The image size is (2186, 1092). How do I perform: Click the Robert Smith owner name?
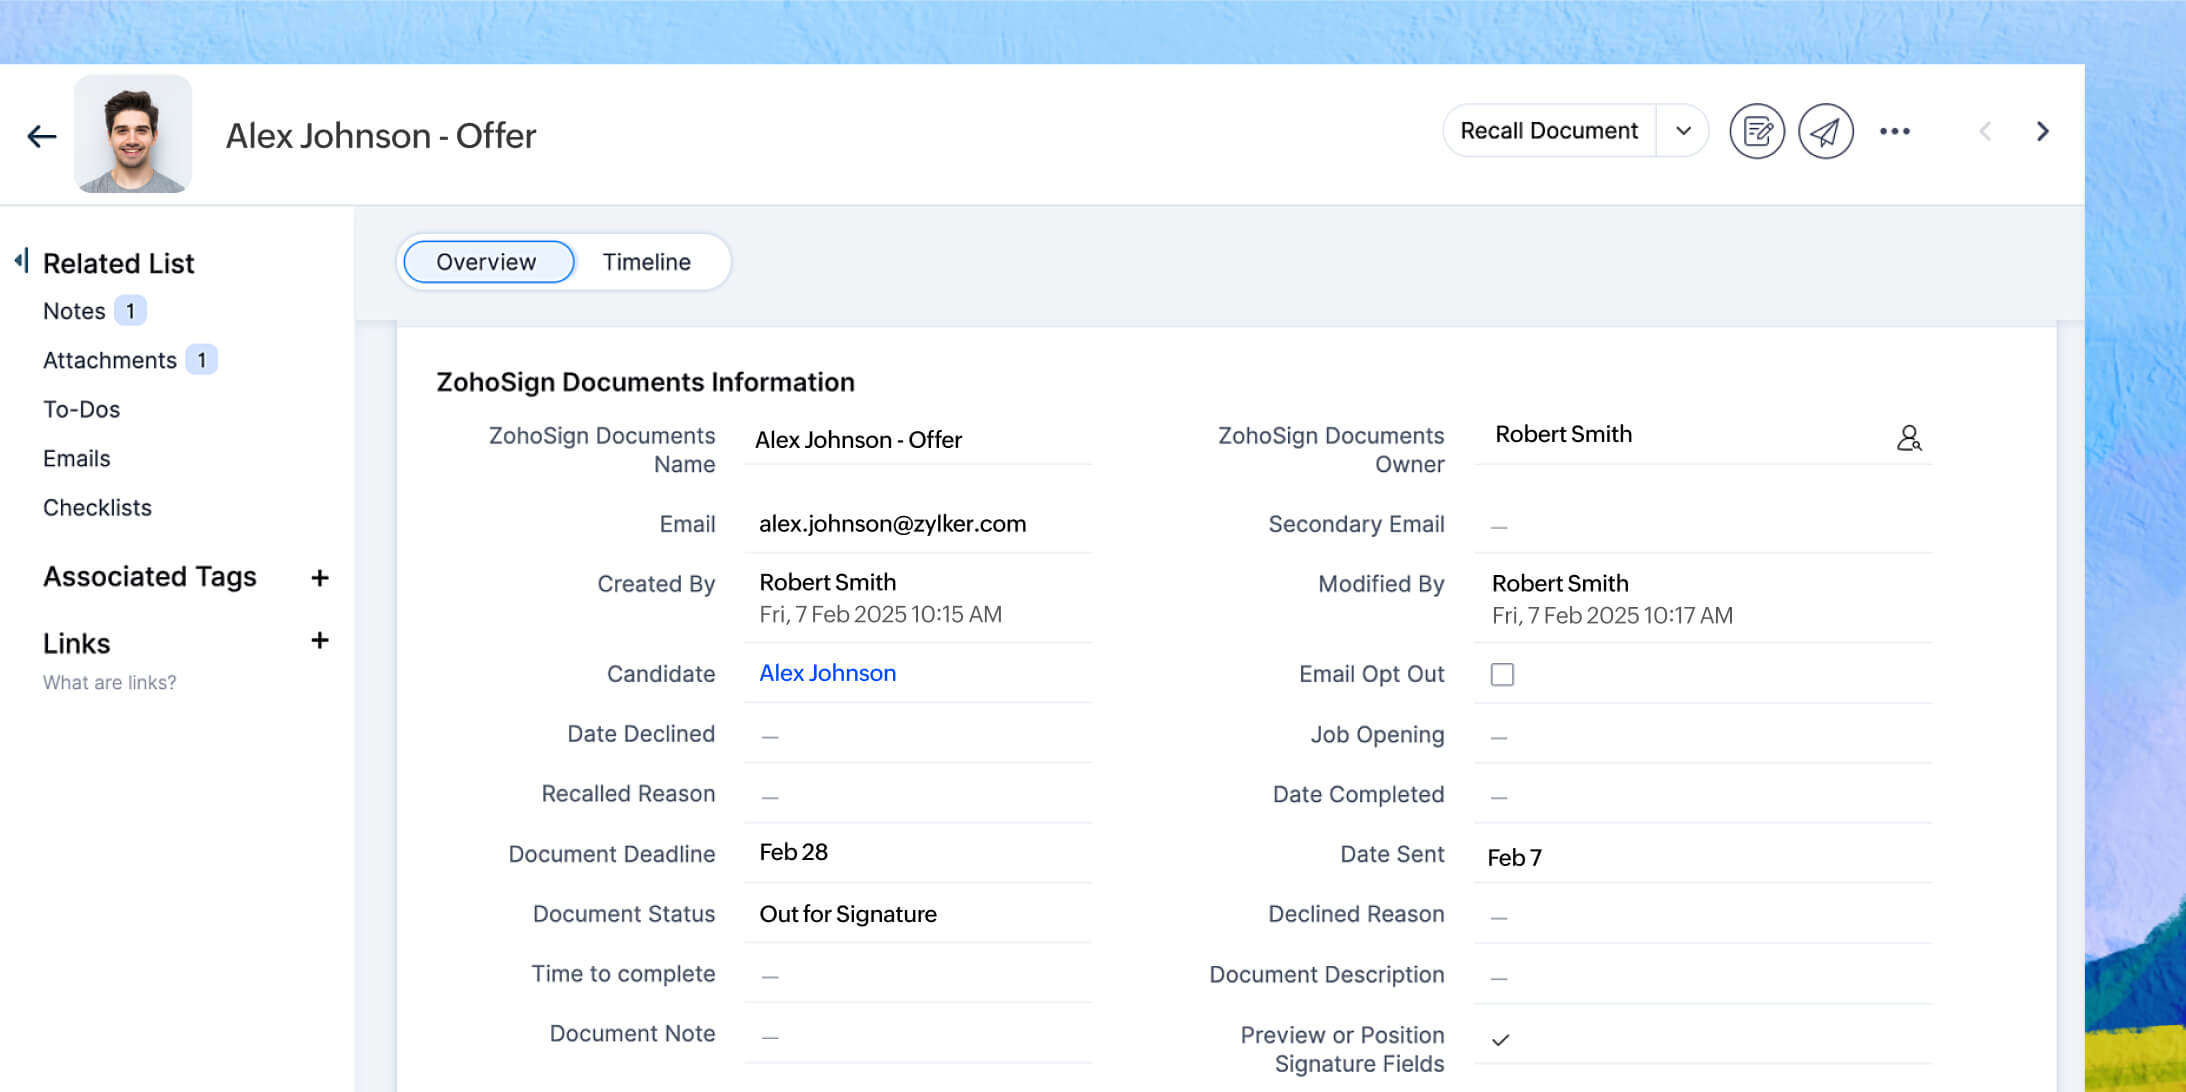tap(1563, 434)
